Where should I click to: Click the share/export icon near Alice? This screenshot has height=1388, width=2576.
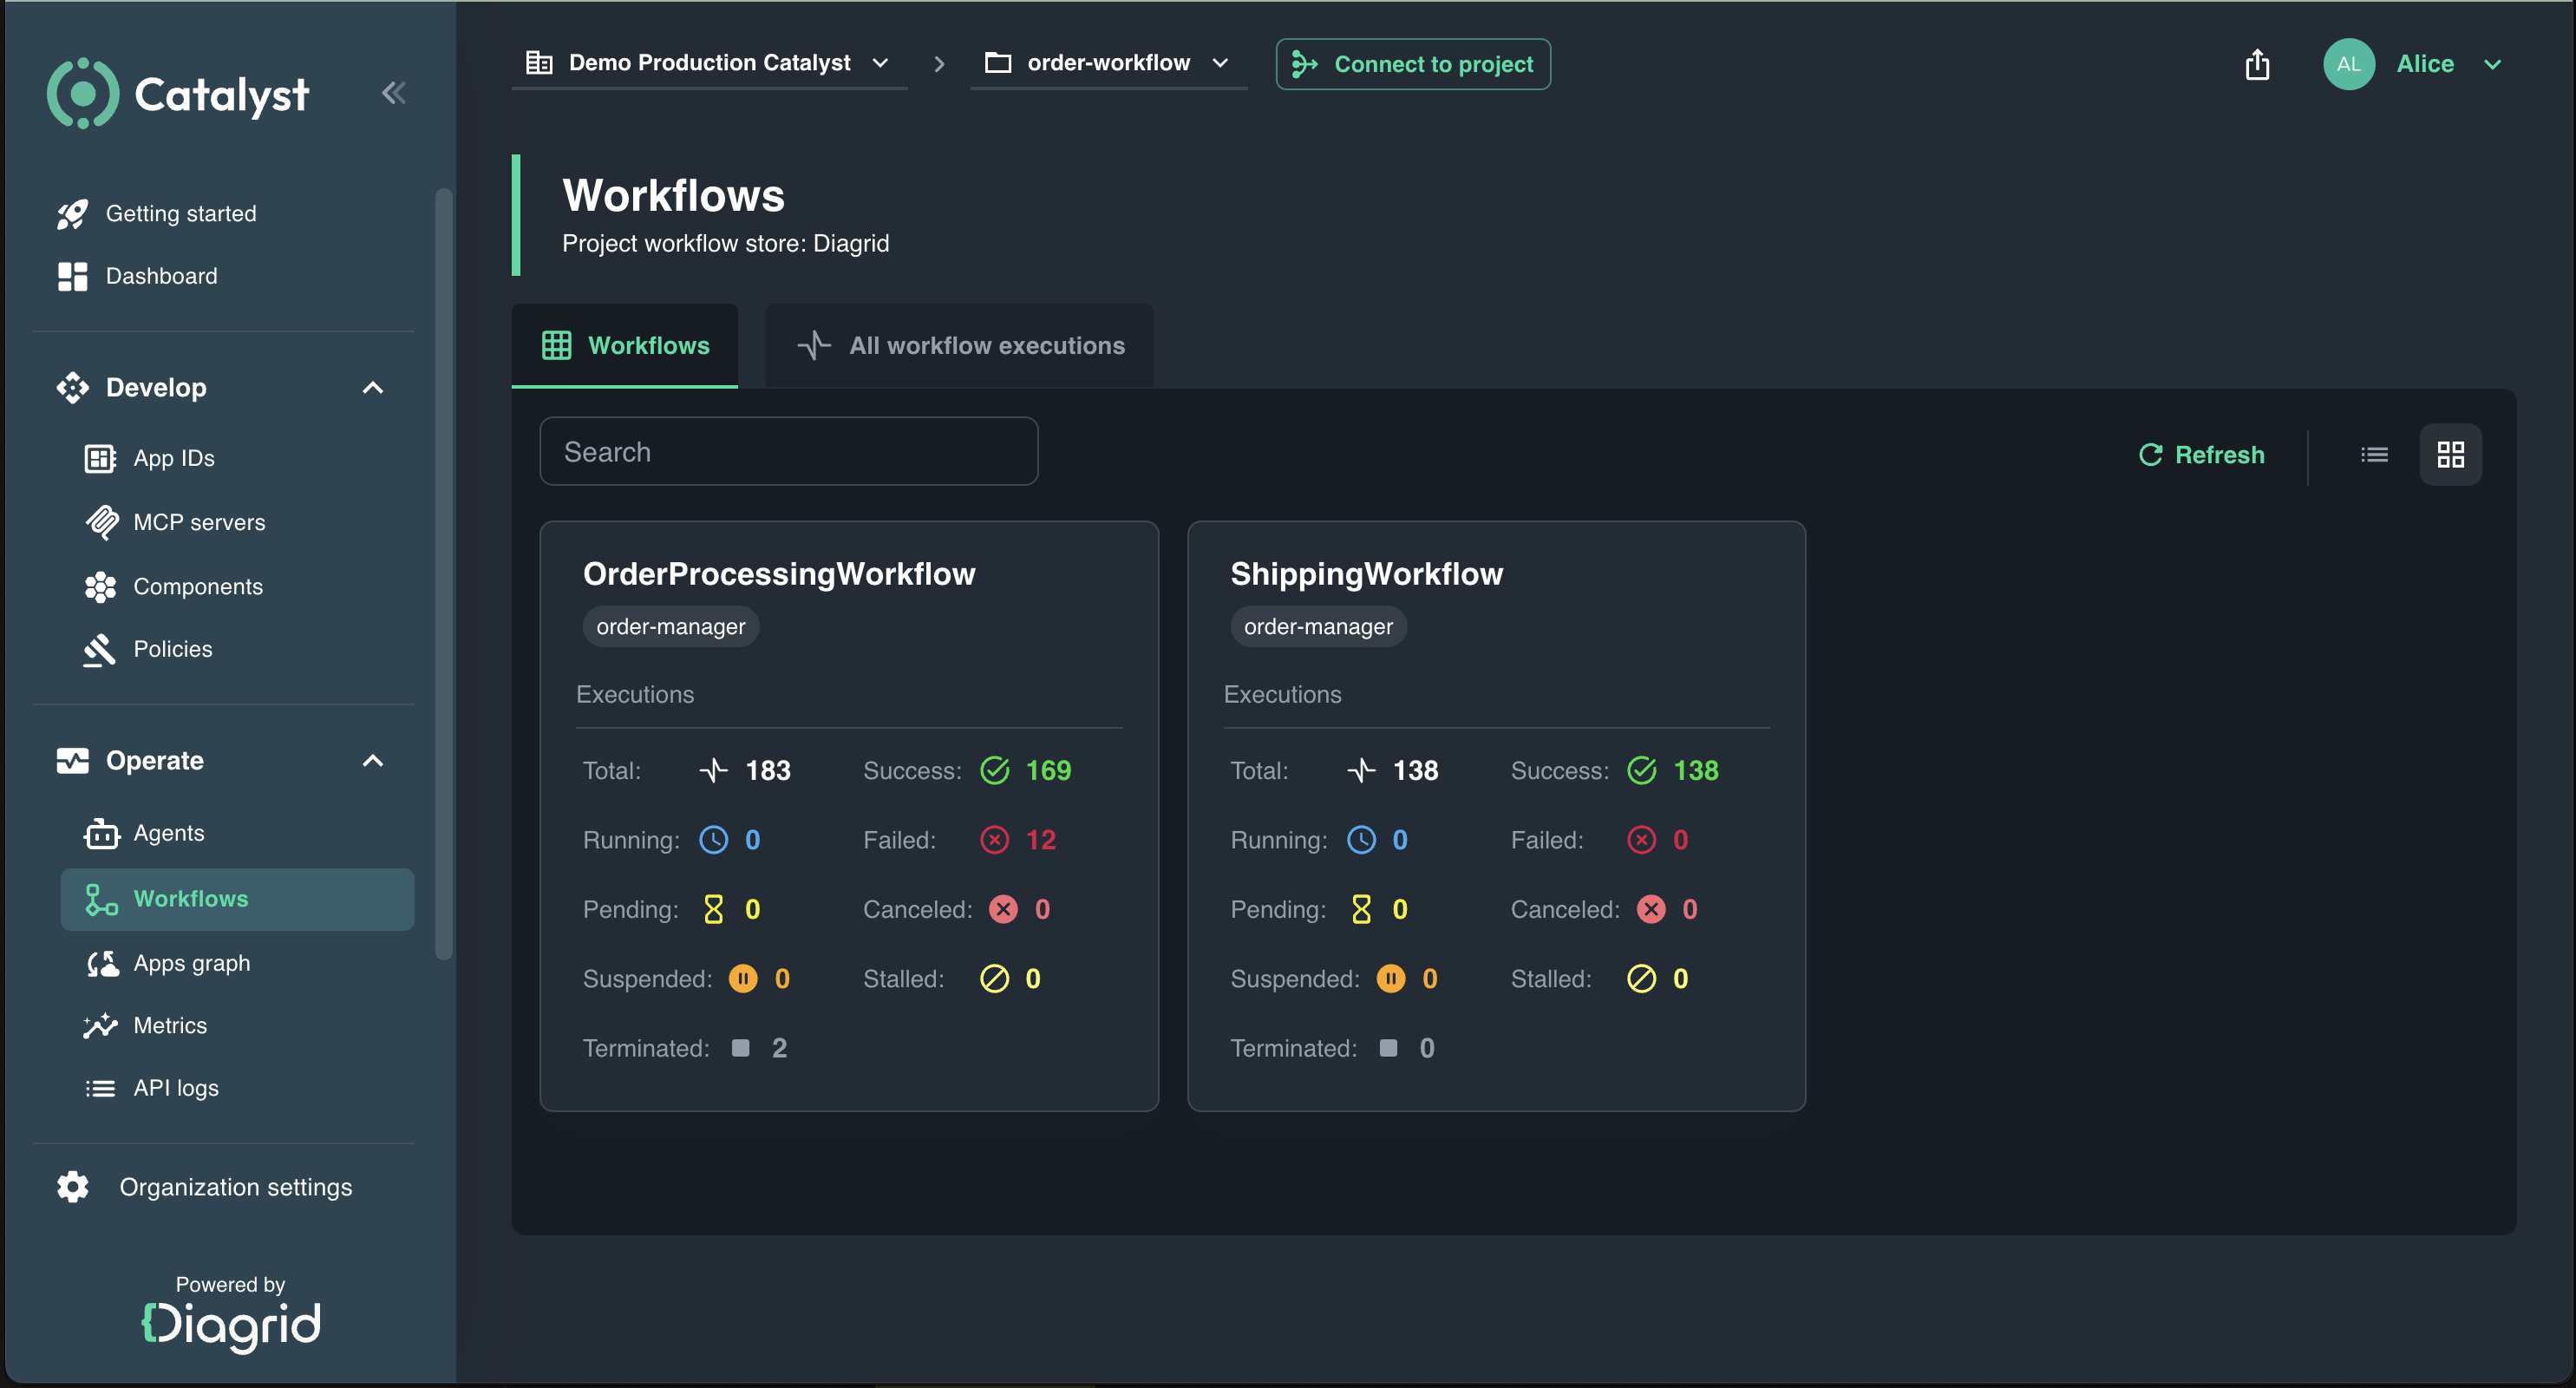(x=2257, y=65)
